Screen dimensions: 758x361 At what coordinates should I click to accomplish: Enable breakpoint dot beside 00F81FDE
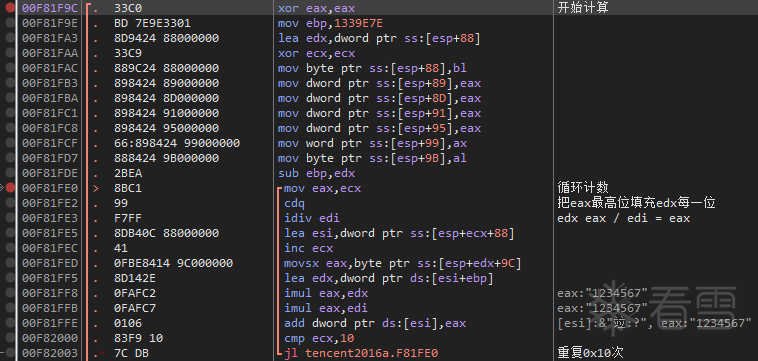click(10, 173)
